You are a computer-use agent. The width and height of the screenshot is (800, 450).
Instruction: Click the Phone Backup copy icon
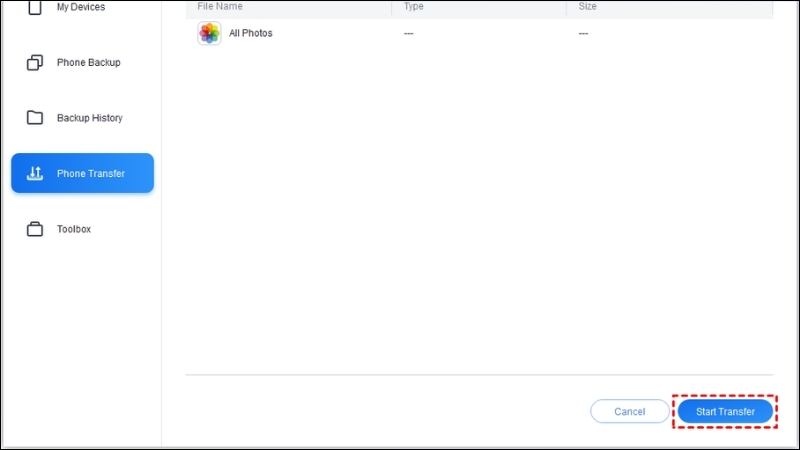[35, 62]
